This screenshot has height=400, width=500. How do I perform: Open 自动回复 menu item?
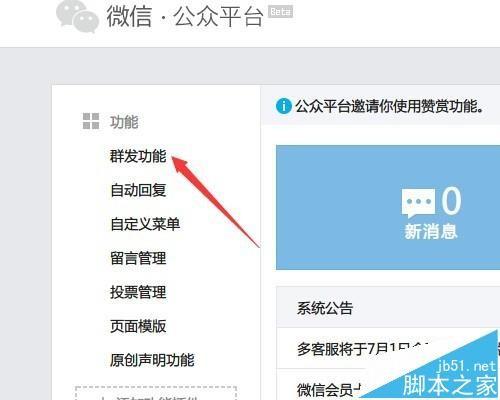(138, 190)
